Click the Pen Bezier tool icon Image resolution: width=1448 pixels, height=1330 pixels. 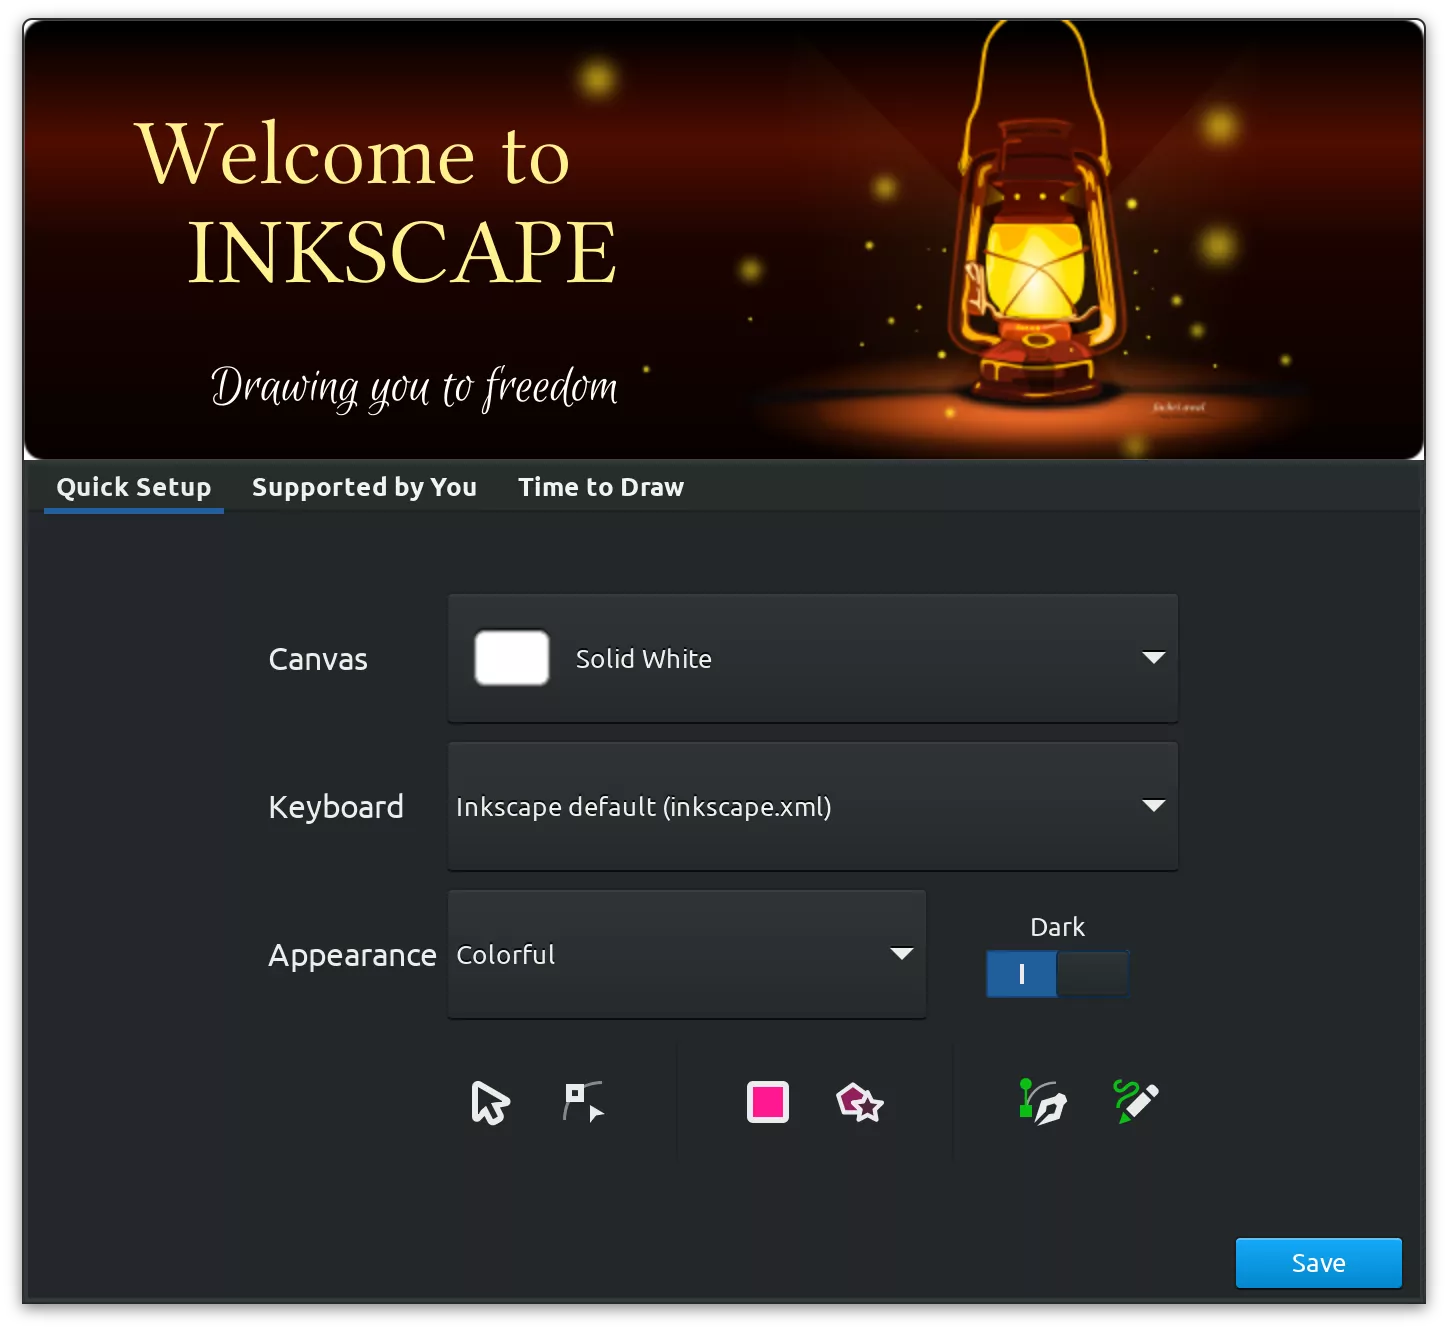coord(1043,1102)
